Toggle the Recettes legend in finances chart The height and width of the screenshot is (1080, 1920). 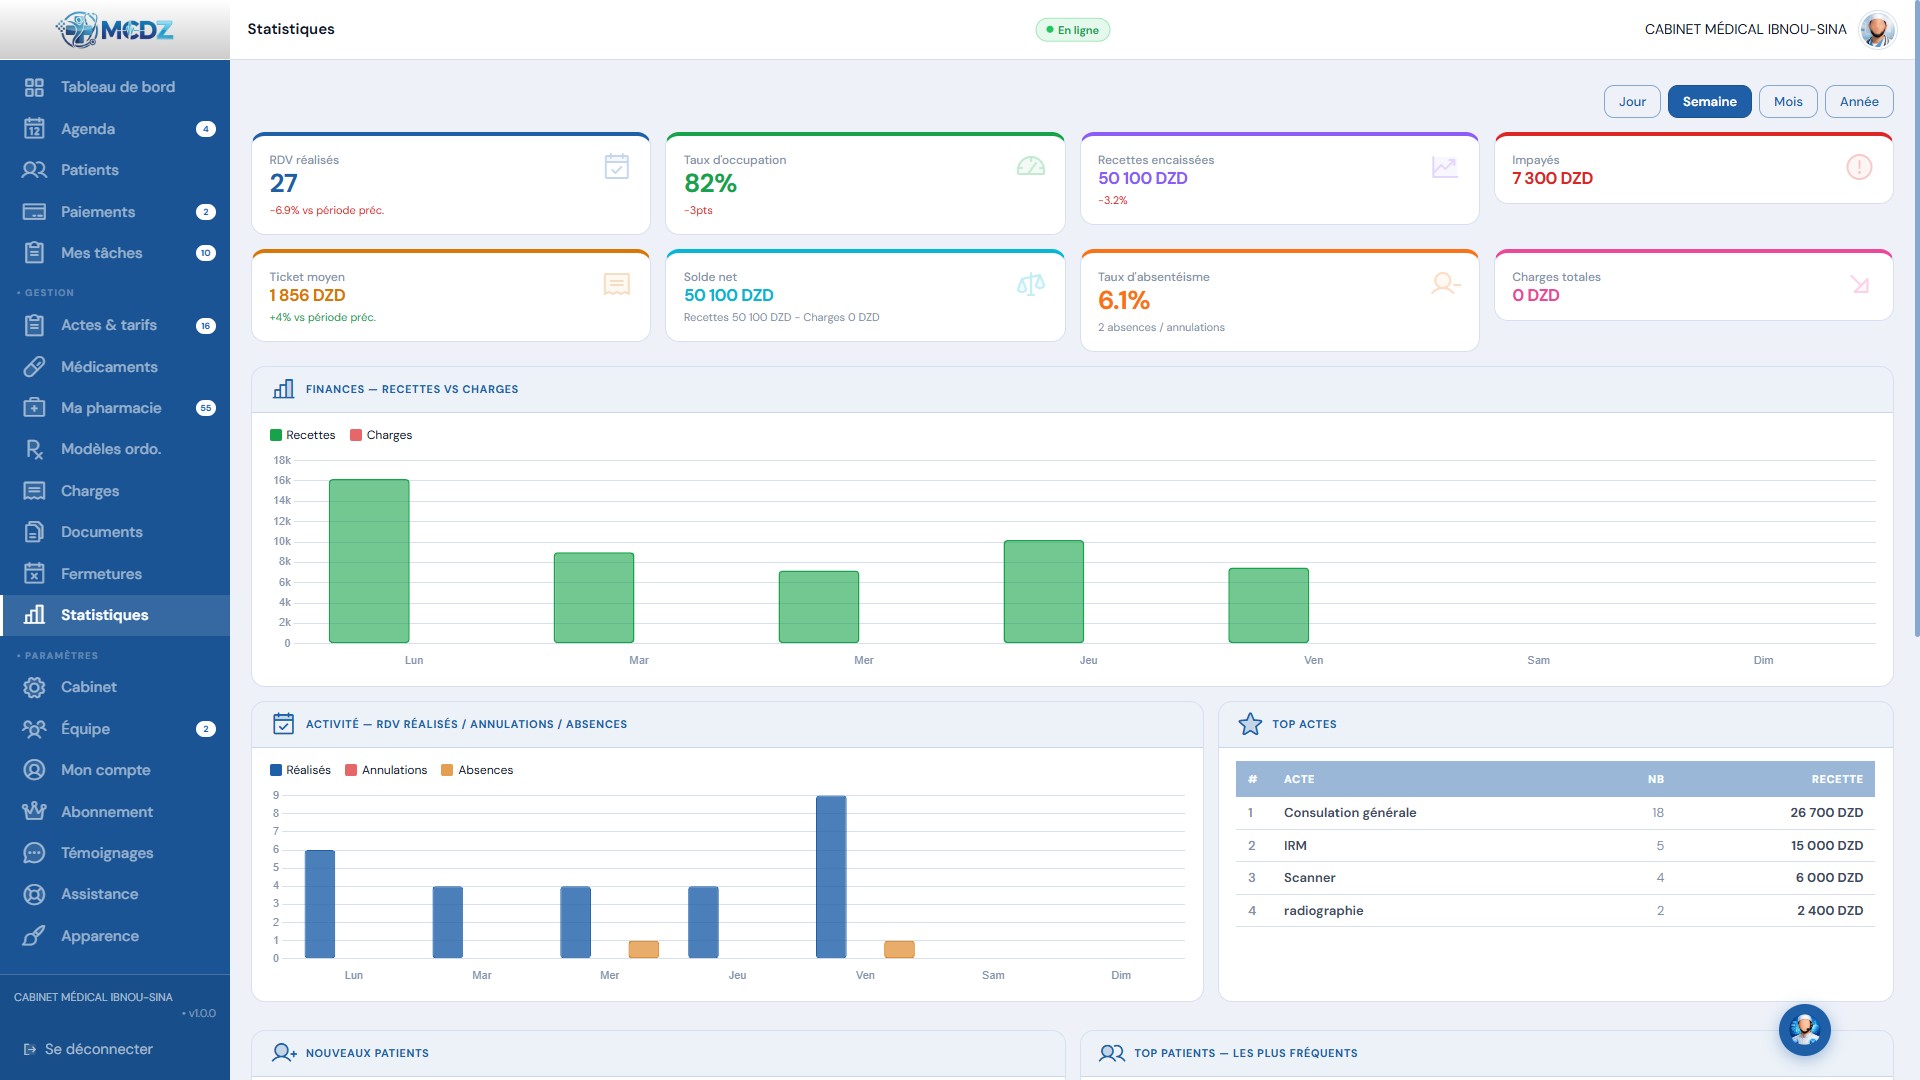click(303, 435)
